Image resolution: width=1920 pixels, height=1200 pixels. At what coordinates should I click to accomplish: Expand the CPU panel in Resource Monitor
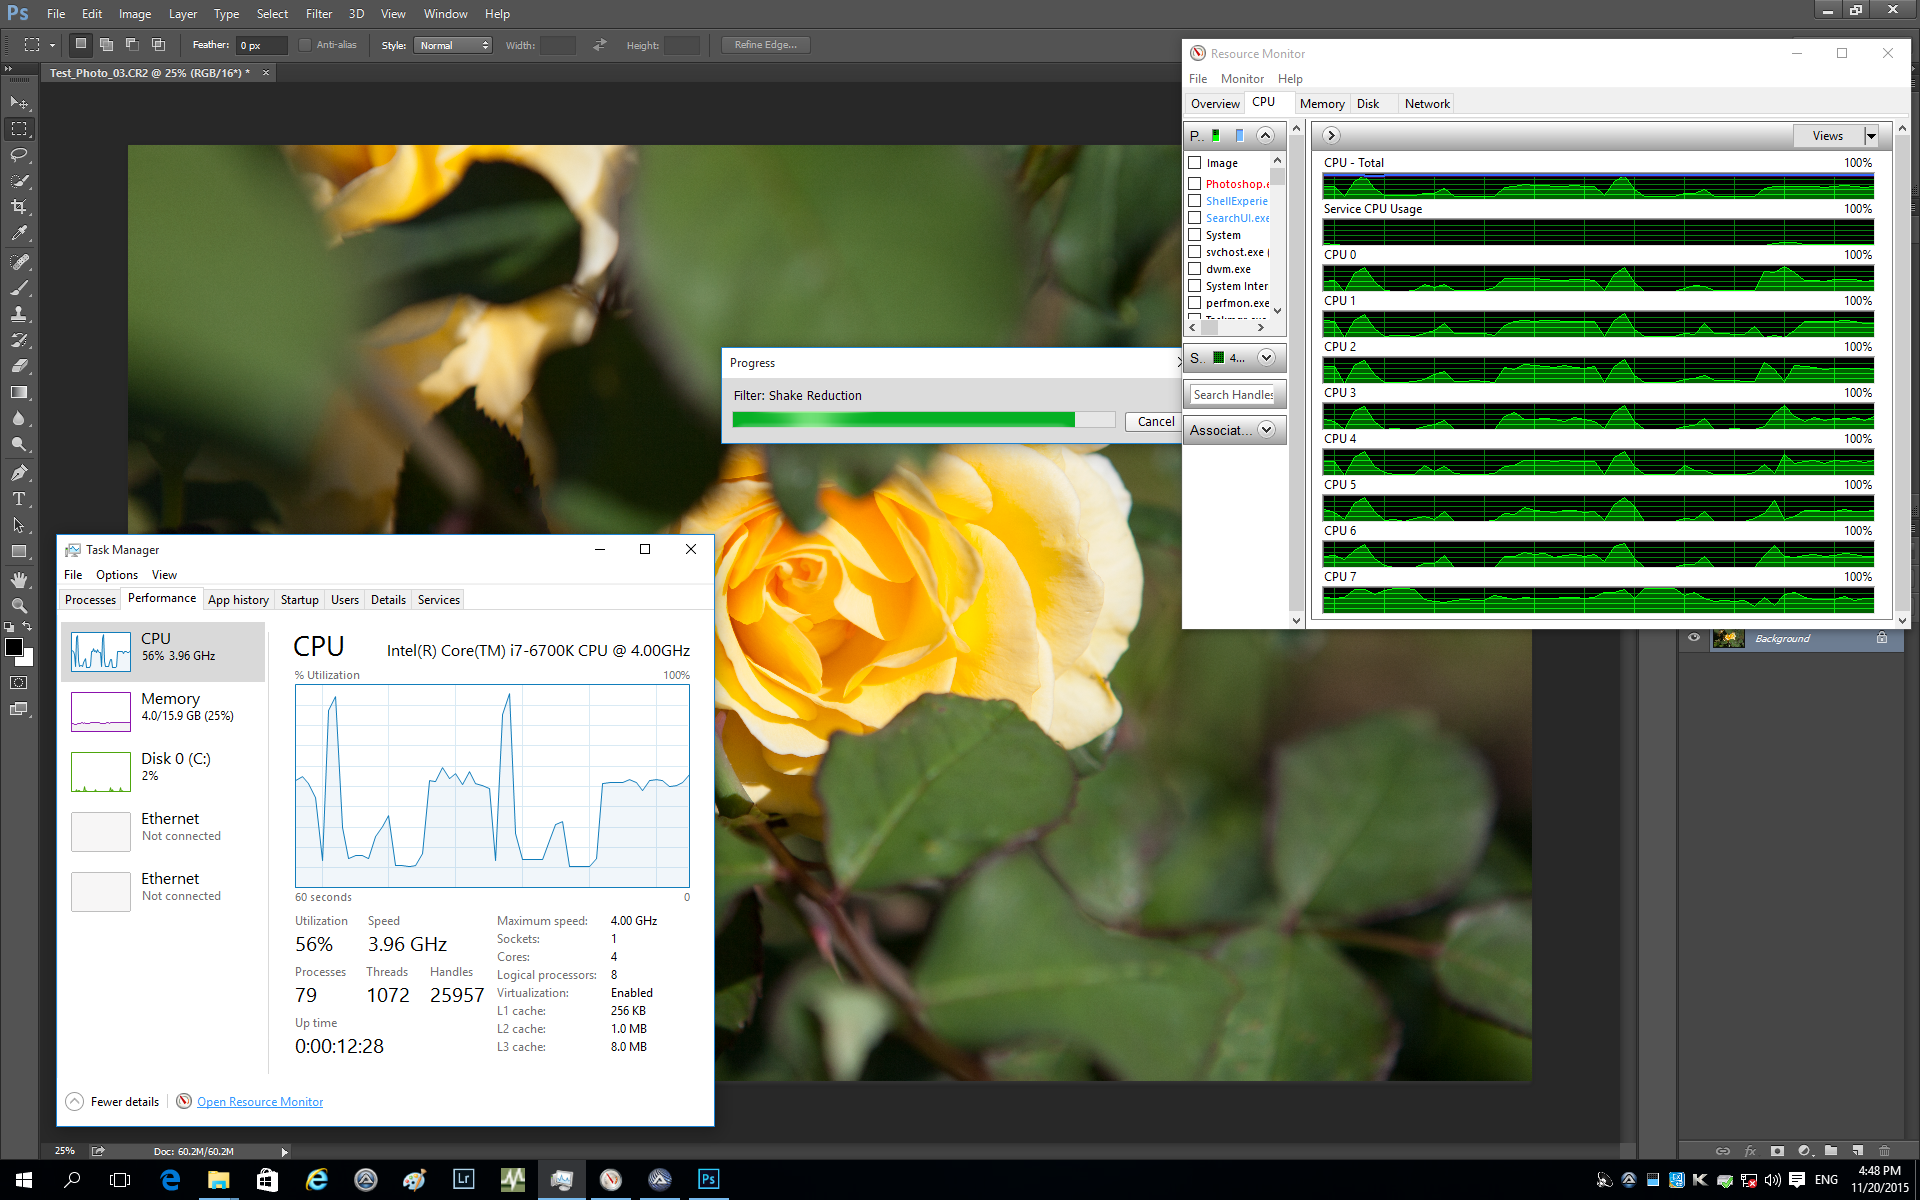(x=1266, y=134)
